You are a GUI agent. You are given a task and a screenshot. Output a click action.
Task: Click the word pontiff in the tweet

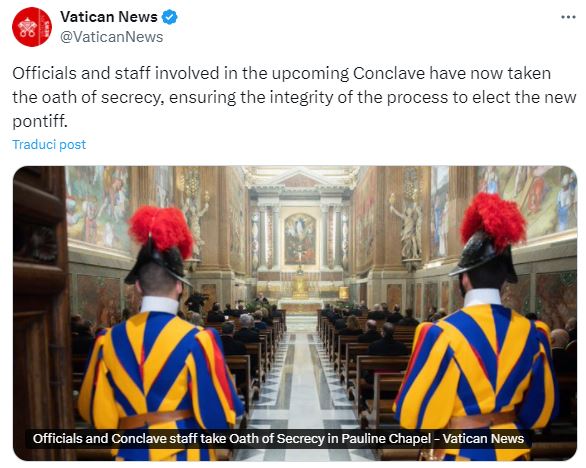tap(38, 121)
